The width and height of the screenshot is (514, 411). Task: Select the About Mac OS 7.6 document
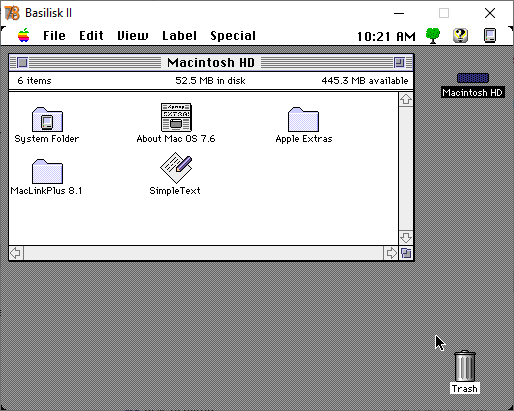coord(176,117)
